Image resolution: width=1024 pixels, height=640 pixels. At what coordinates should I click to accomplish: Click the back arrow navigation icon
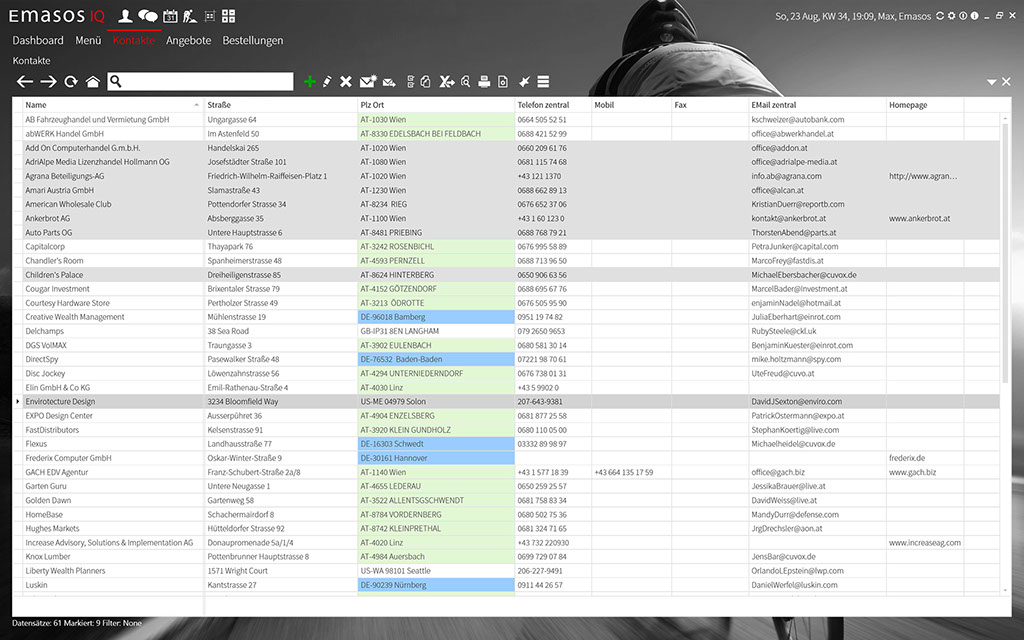[x=25, y=81]
